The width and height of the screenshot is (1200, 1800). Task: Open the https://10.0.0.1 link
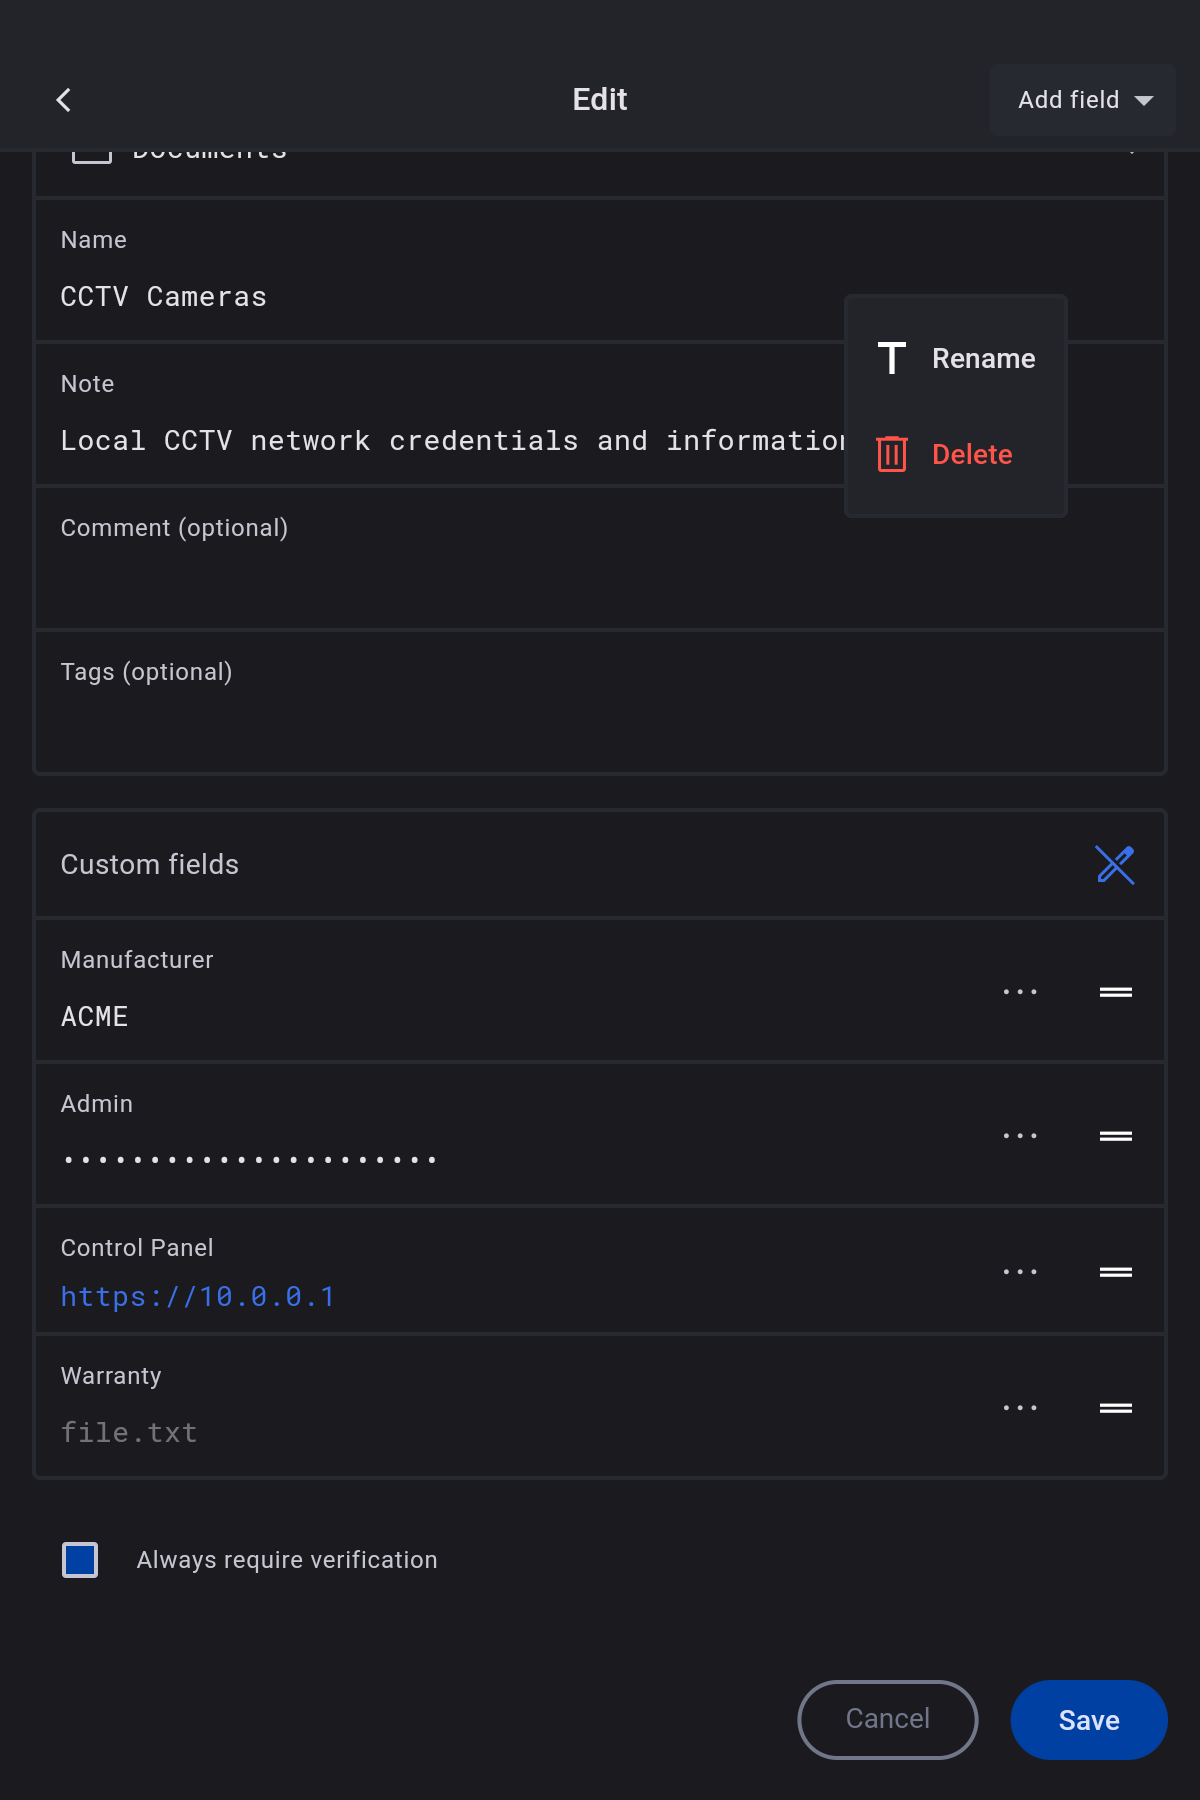pyautogui.click(x=198, y=1297)
